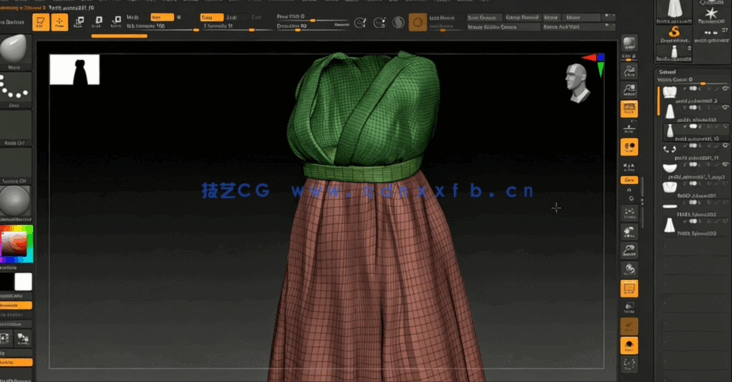This screenshot has width=732, height=382.
Task: Enable the Zsub button
Action: tap(232, 17)
